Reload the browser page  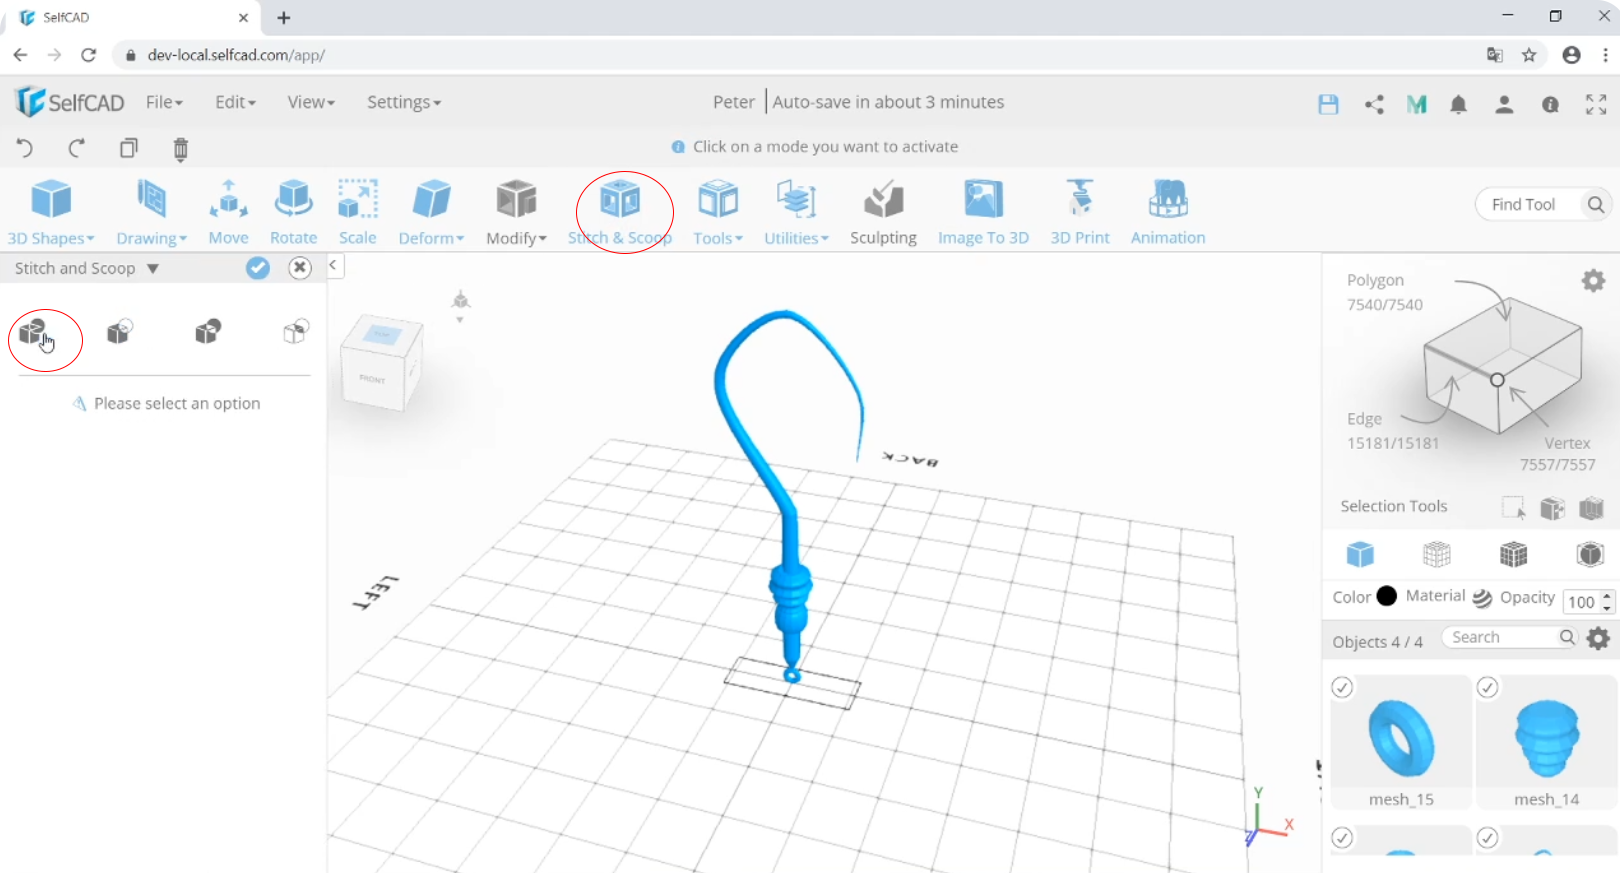[88, 55]
